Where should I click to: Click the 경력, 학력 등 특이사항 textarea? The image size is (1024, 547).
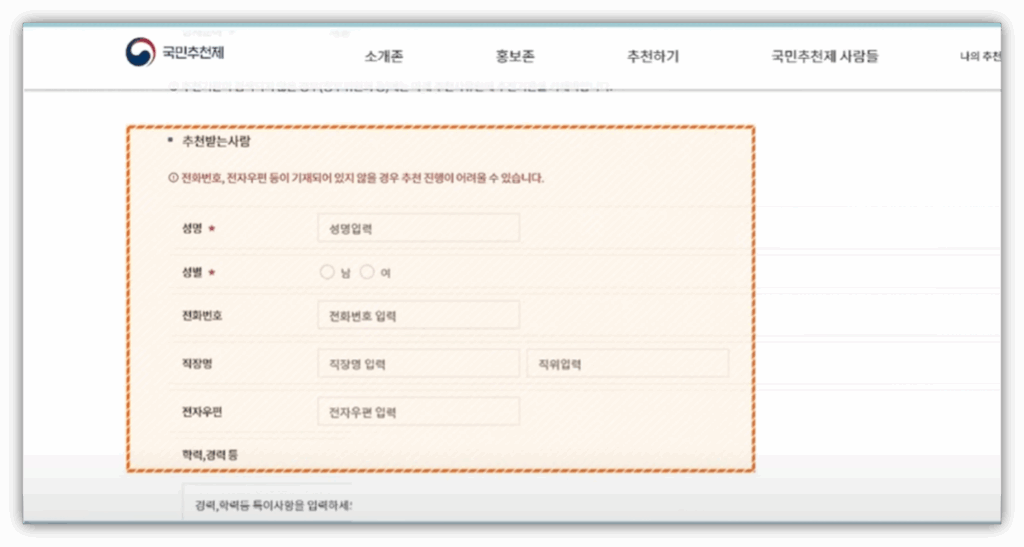pos(267,503)
